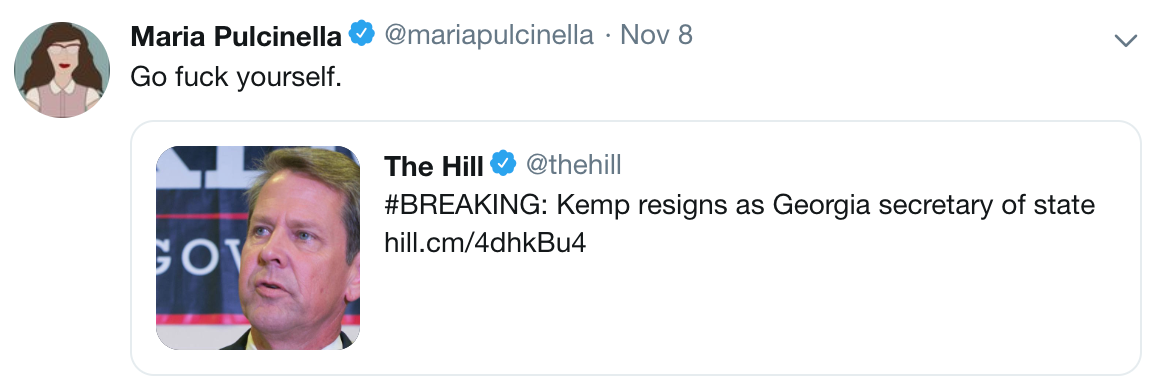Screen dimensions: 1162x384
Task: Click the dot separator before Nov 8
Action: (607, 36)
